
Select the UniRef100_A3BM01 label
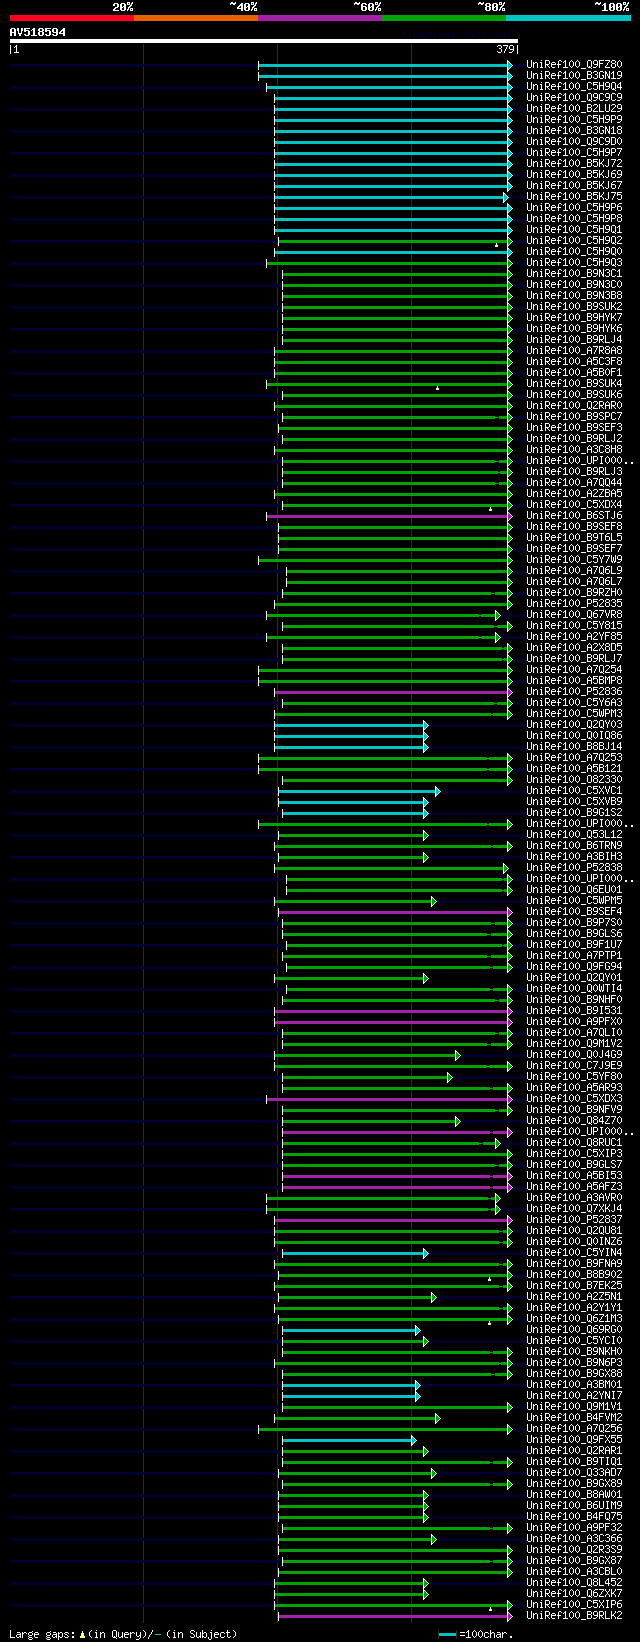(574, 1385)
